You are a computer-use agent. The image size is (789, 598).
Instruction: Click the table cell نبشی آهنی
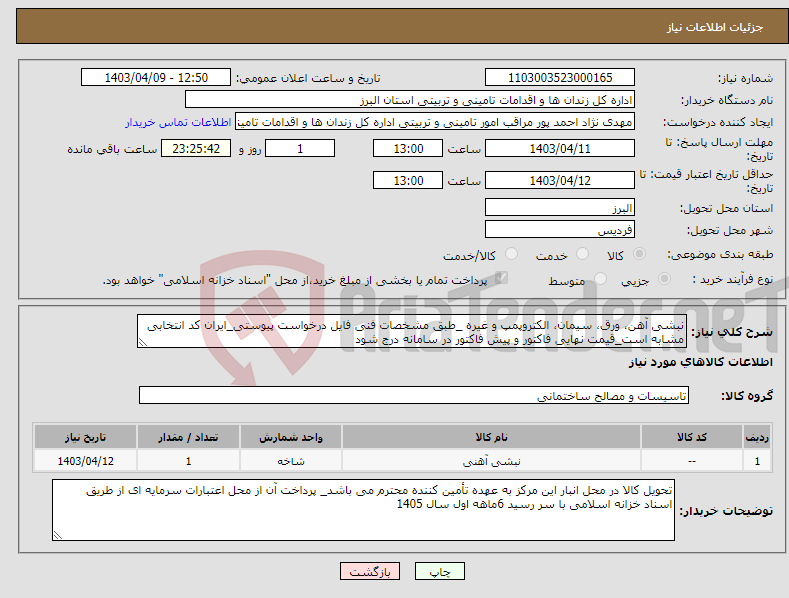[491, 461]
